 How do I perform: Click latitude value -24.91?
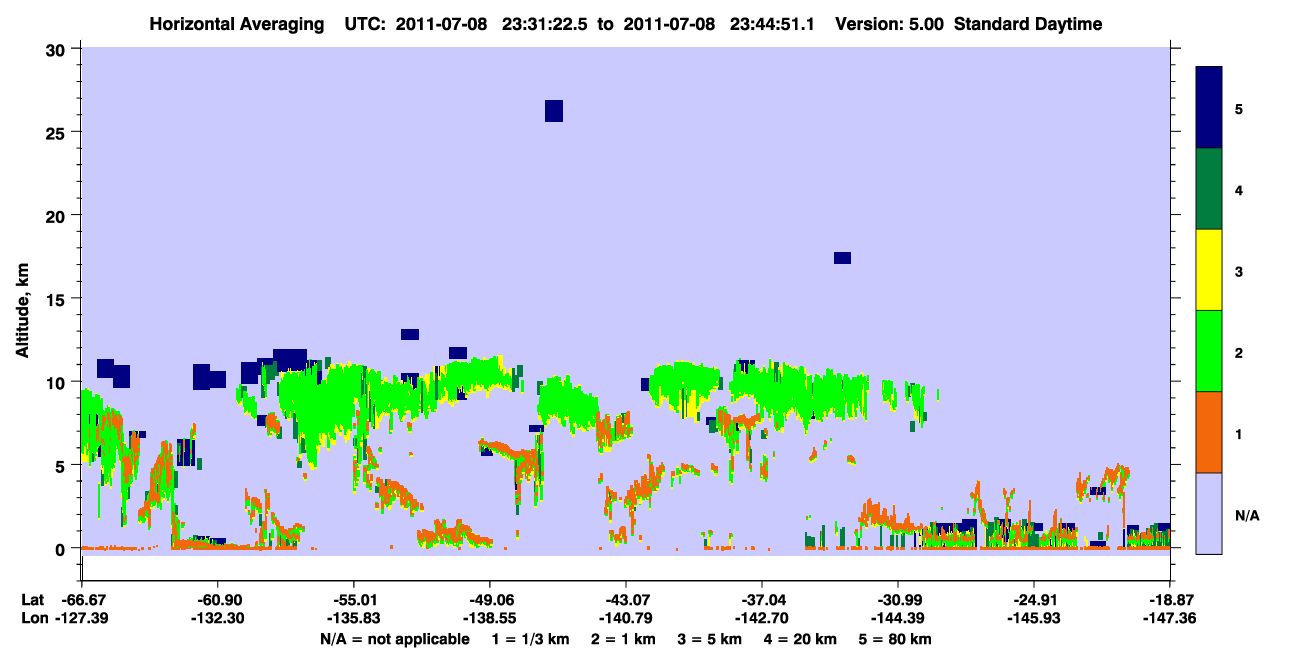click(x=1034, y=600)
